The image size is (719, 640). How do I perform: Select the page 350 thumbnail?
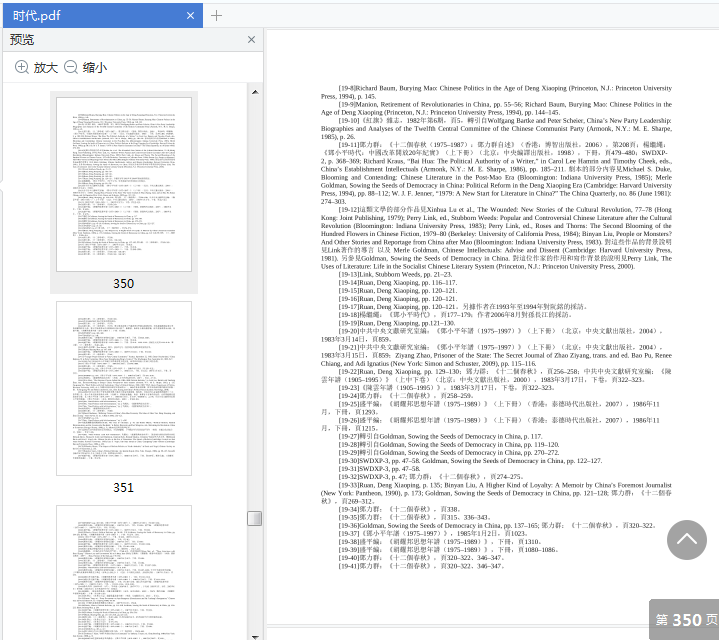124,184
